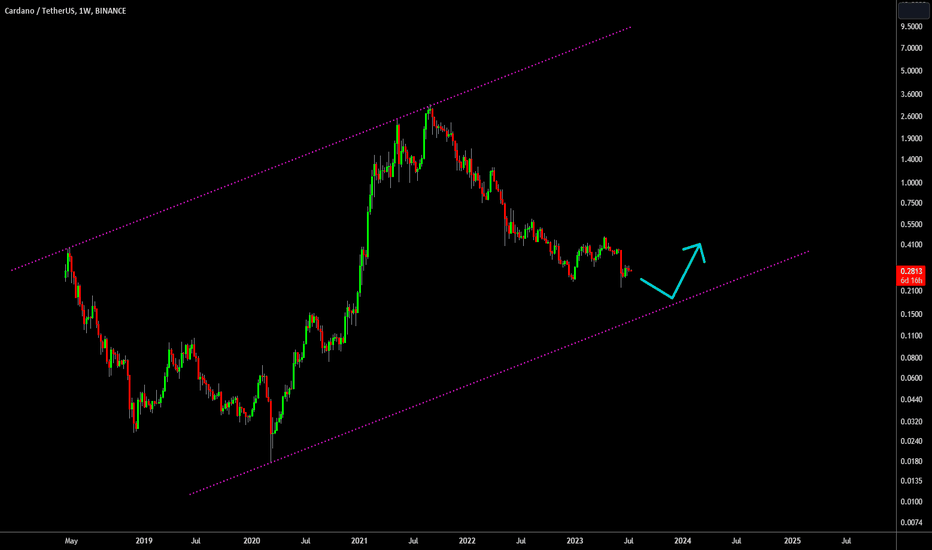Image resolution: width=932 pixels, height=550 pixels.
Task: Select the 2023 time axis label
Action: (575, 541)
